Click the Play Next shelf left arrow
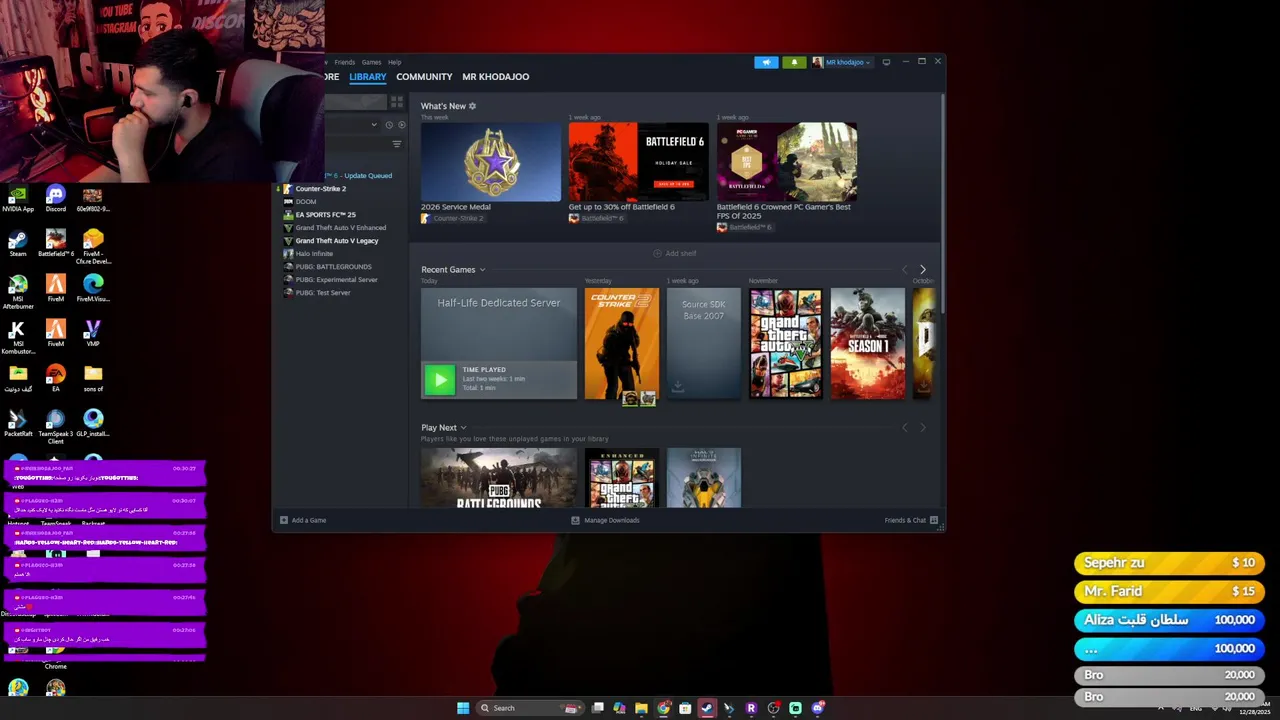 click(x=905, y=428)
